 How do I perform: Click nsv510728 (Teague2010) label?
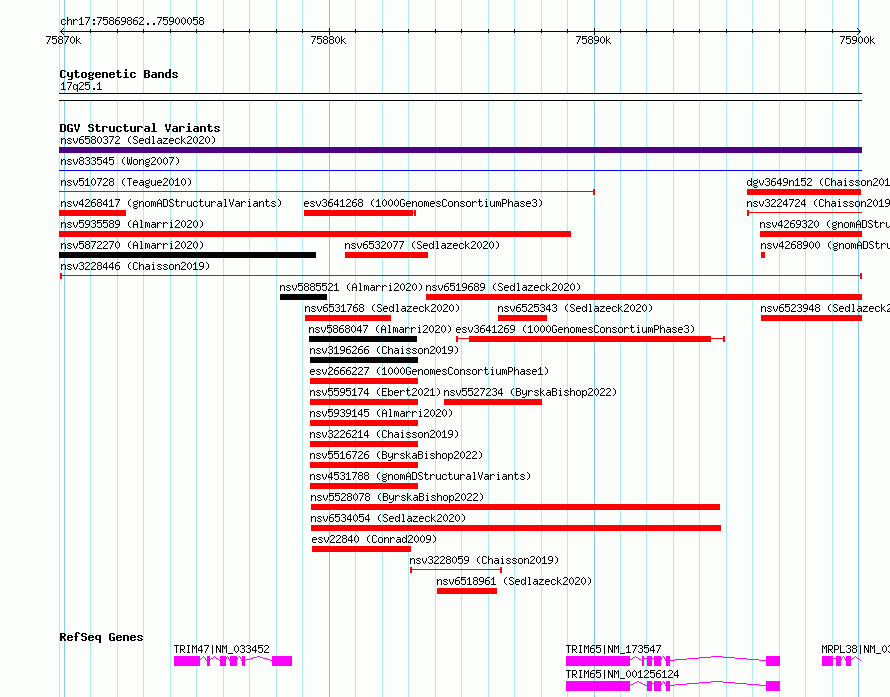(x=126, y=182)
